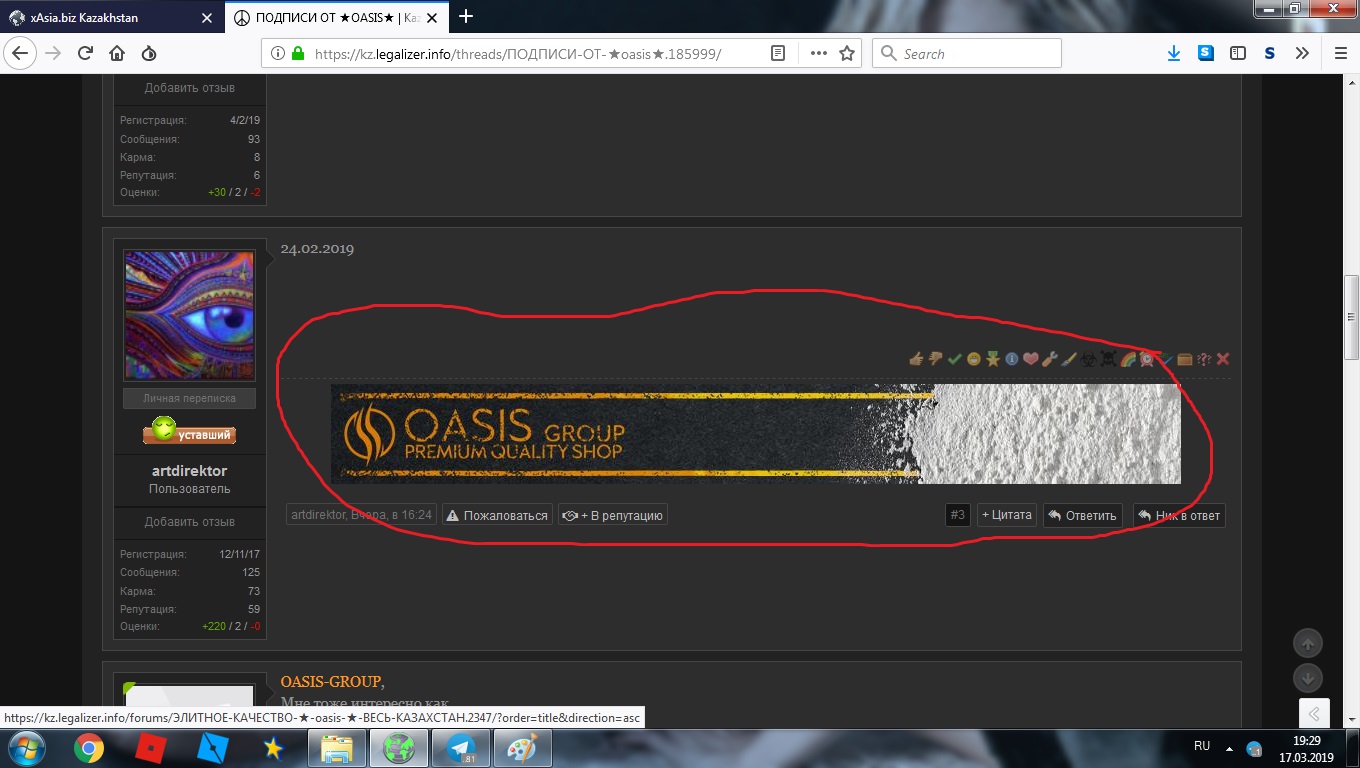Screen dimensions: 1360x768
Task: Click the biohazard reaction icon
Action: (1088, 359)
